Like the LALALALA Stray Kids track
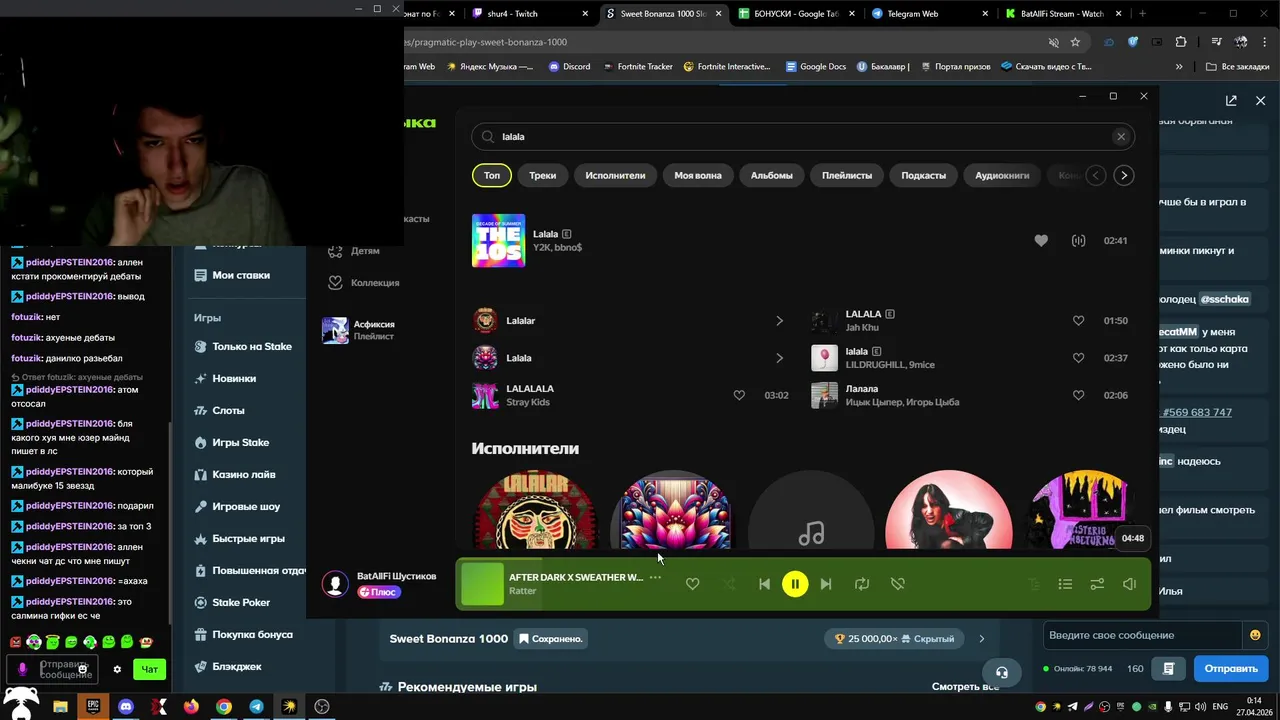This screenshot has height=720, width=1280. 739,395
